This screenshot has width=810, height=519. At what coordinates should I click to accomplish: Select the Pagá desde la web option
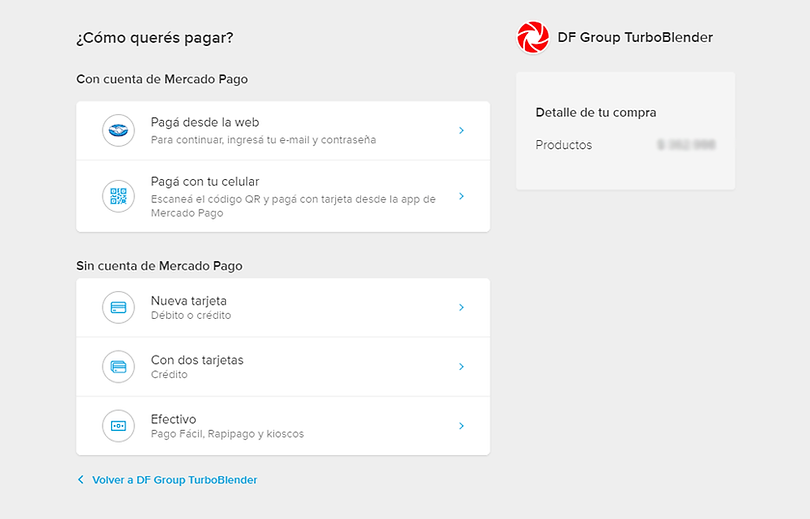coord(283,131)
